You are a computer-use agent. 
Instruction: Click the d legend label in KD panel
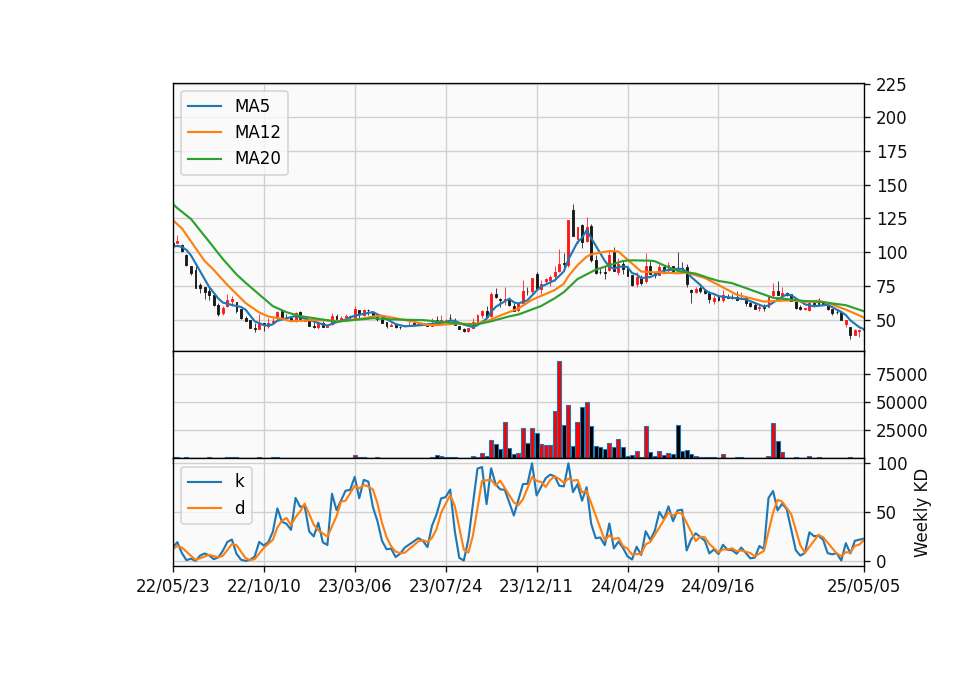click(x=239, y=508)
